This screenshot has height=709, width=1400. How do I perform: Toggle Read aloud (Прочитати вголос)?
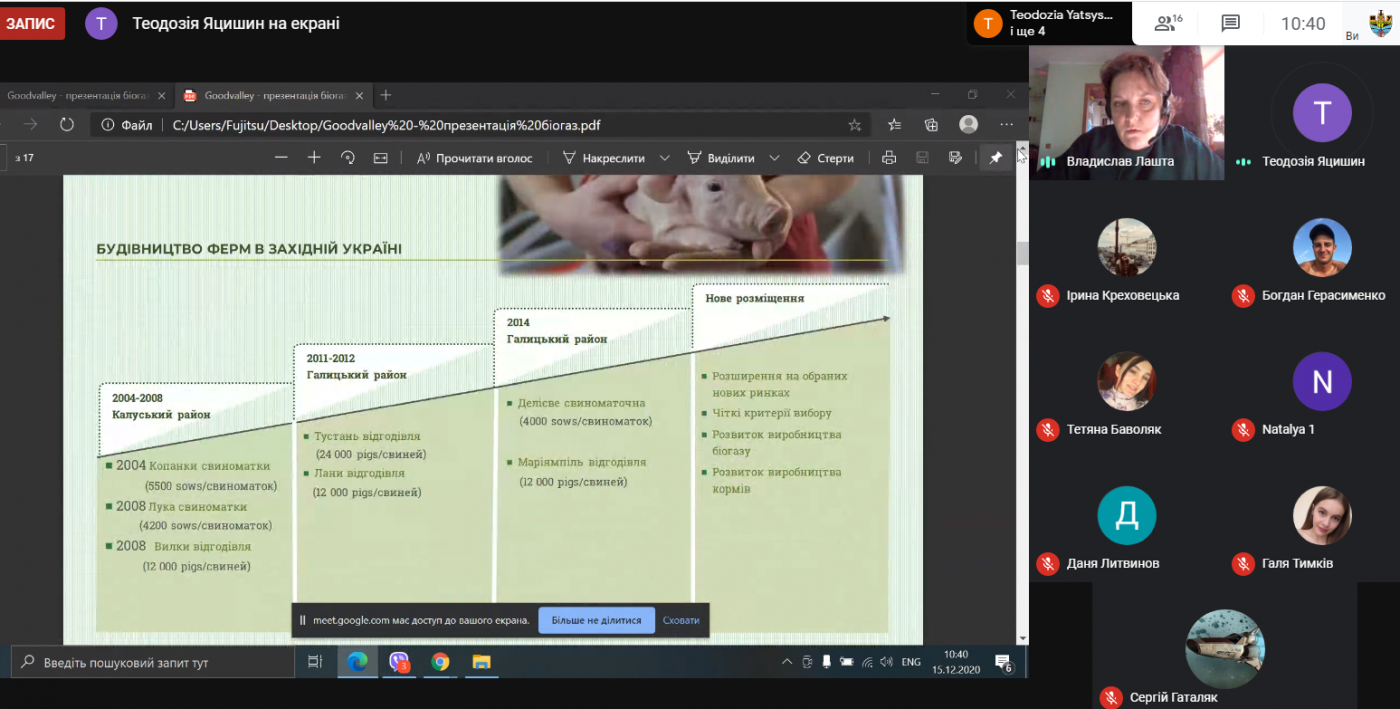tap(475, 158)
